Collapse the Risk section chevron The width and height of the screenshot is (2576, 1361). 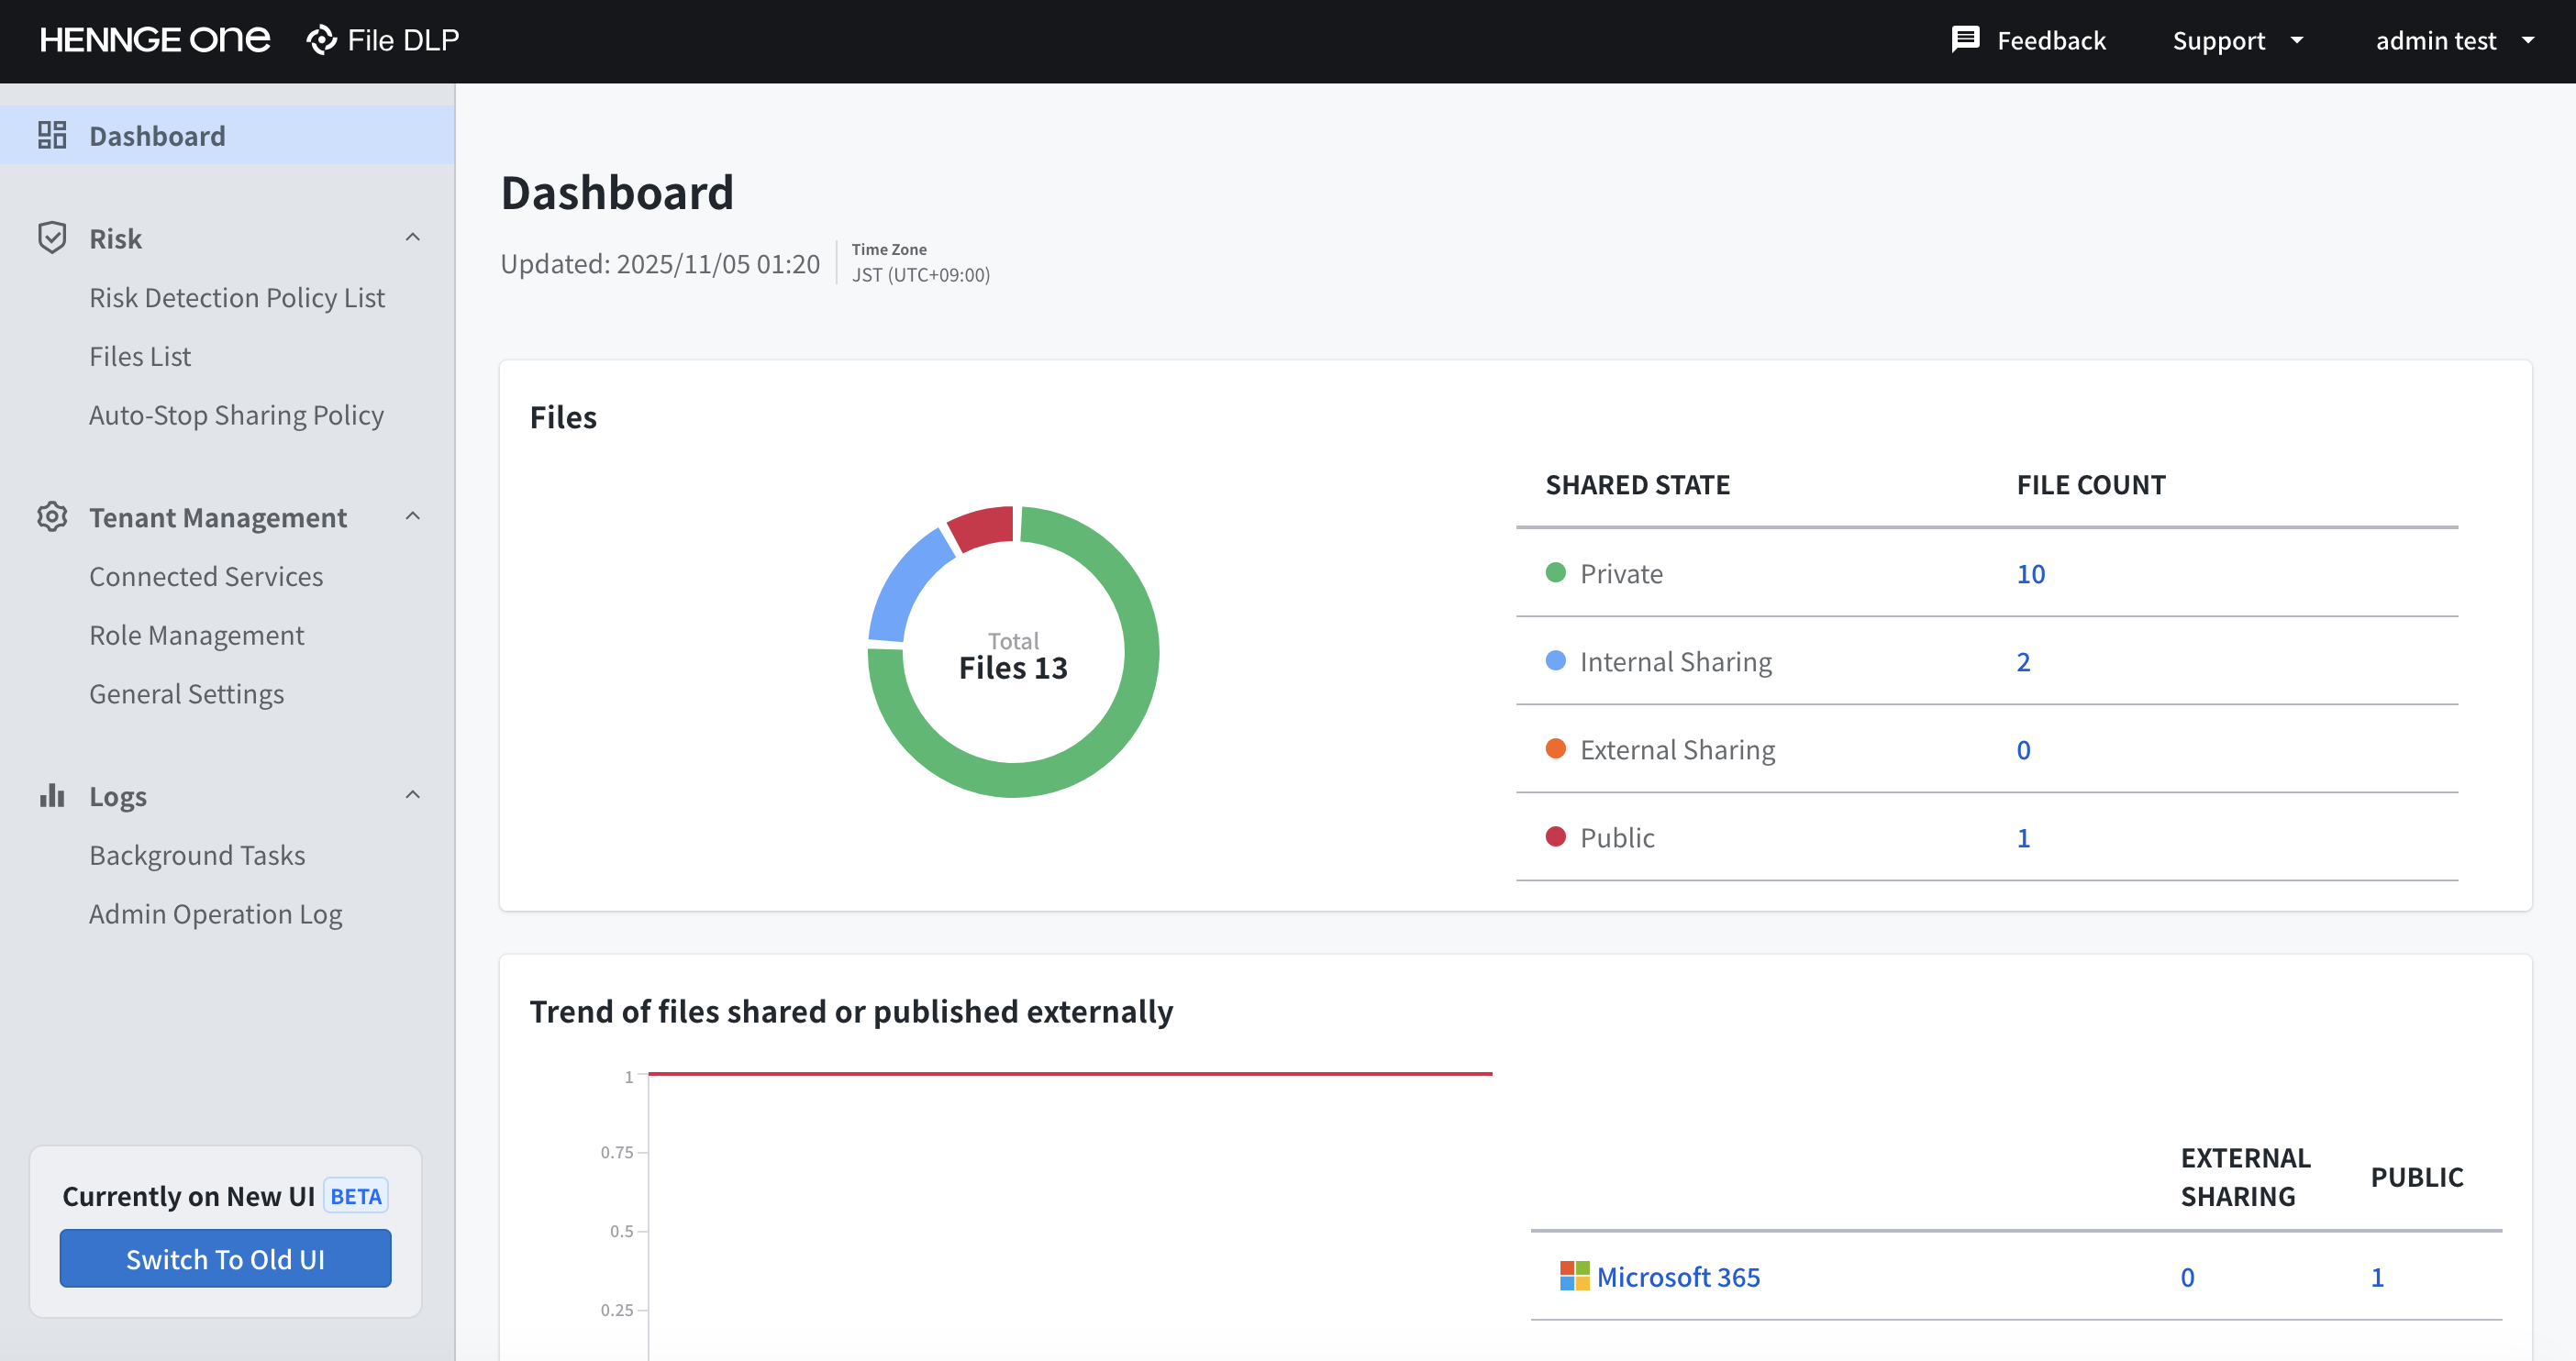[x=412, y=238]
